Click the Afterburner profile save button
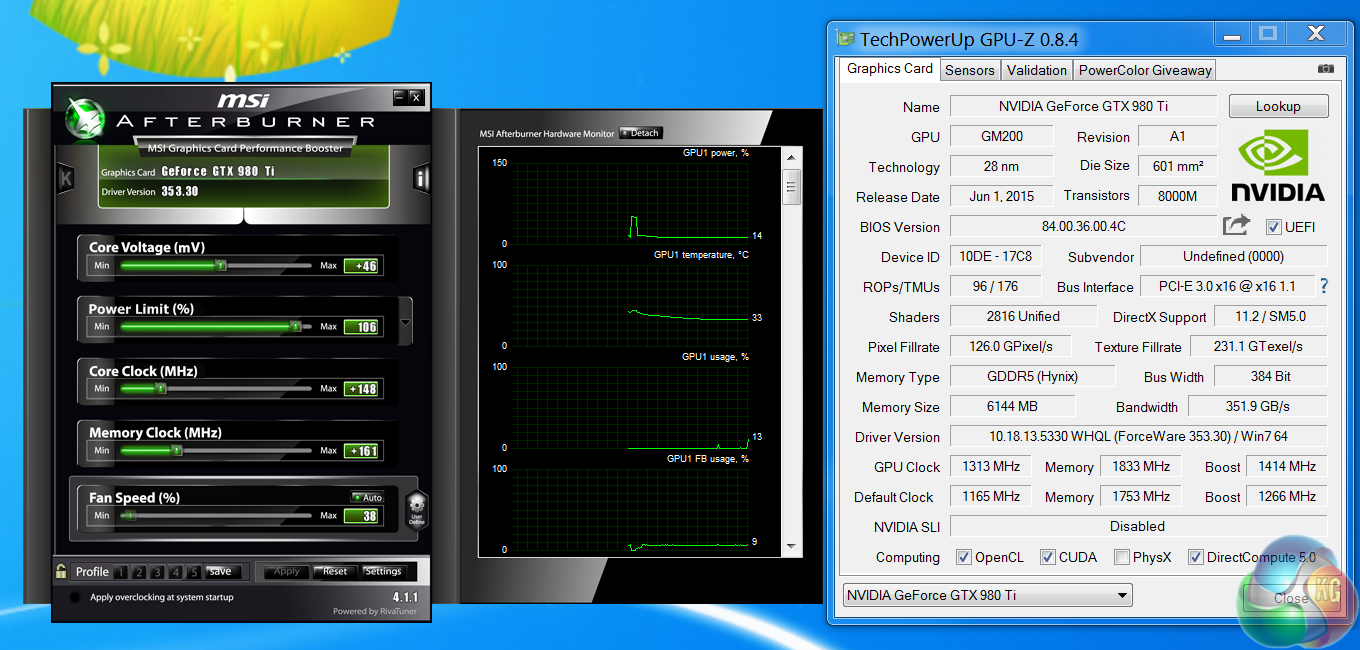Image resolution: width=1360 pixels, height=650 pixels. tap(222, 572)
